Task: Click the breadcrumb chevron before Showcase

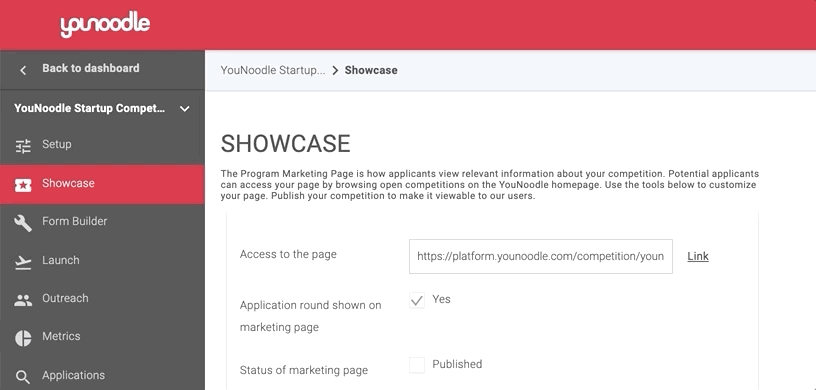Action: [x=335, y=70]
